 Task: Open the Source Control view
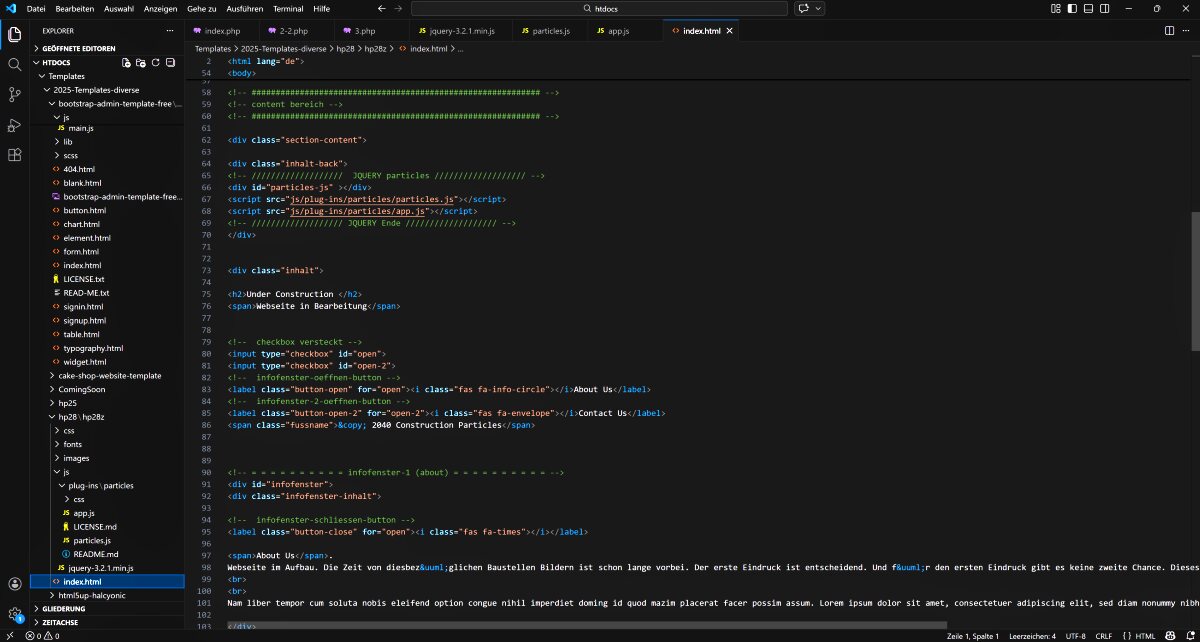[14, 94]
